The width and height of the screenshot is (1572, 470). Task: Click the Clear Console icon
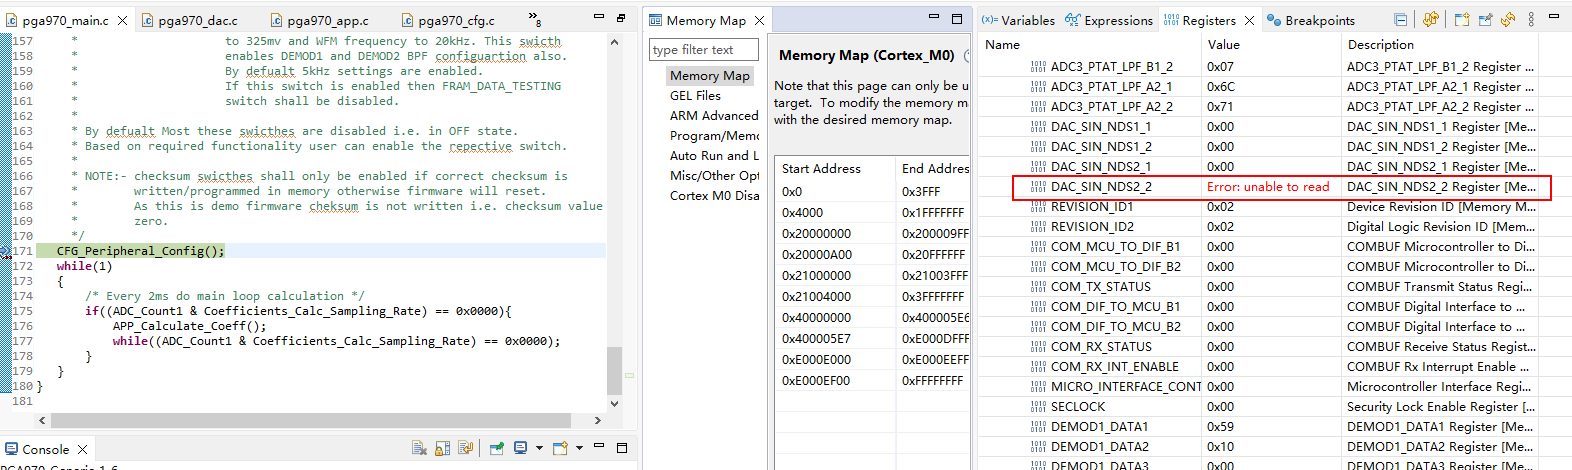click(x=420, y=448)
